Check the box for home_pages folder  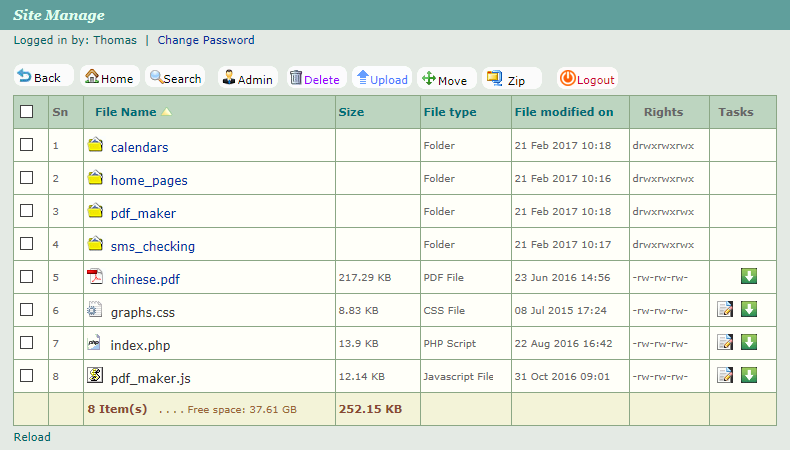click(x=27, y=178)
